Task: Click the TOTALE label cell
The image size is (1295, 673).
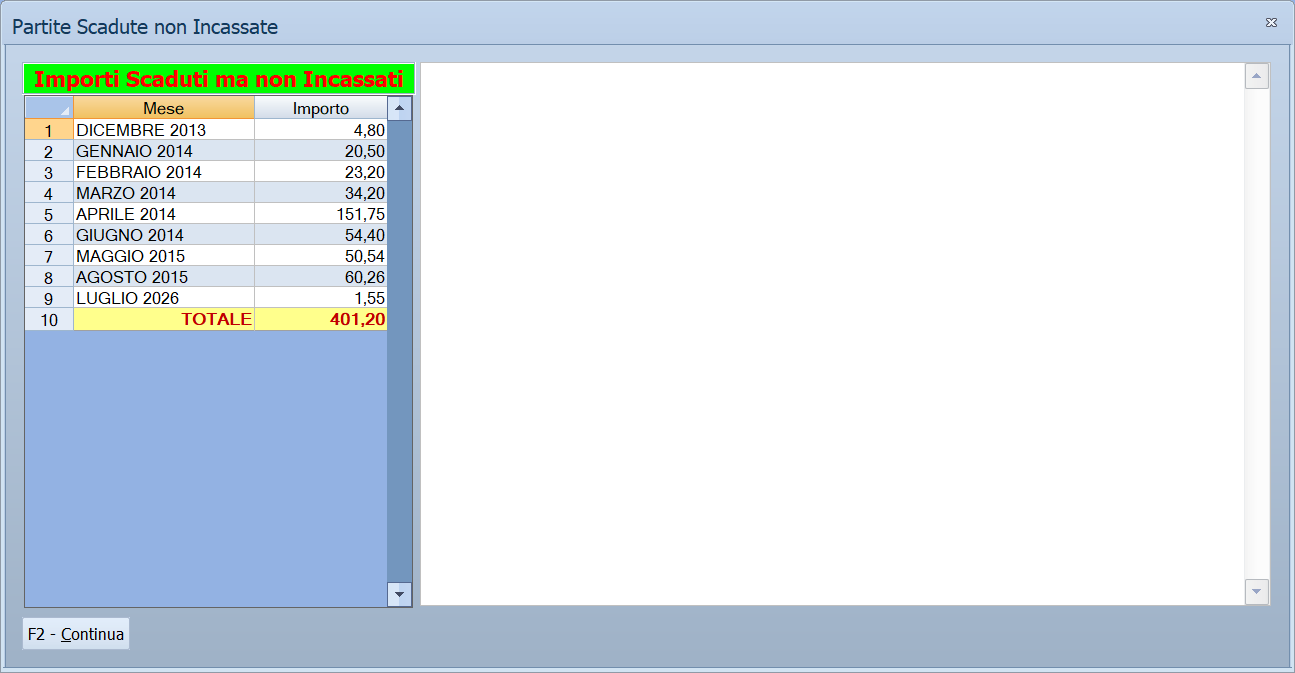Action: coord(164,319)
